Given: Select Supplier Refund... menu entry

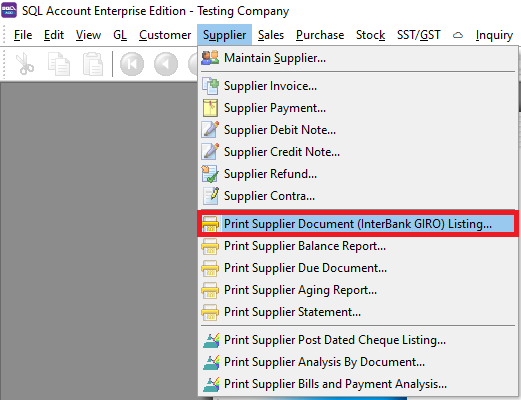Looking at the screenshot, I should 358,174.
